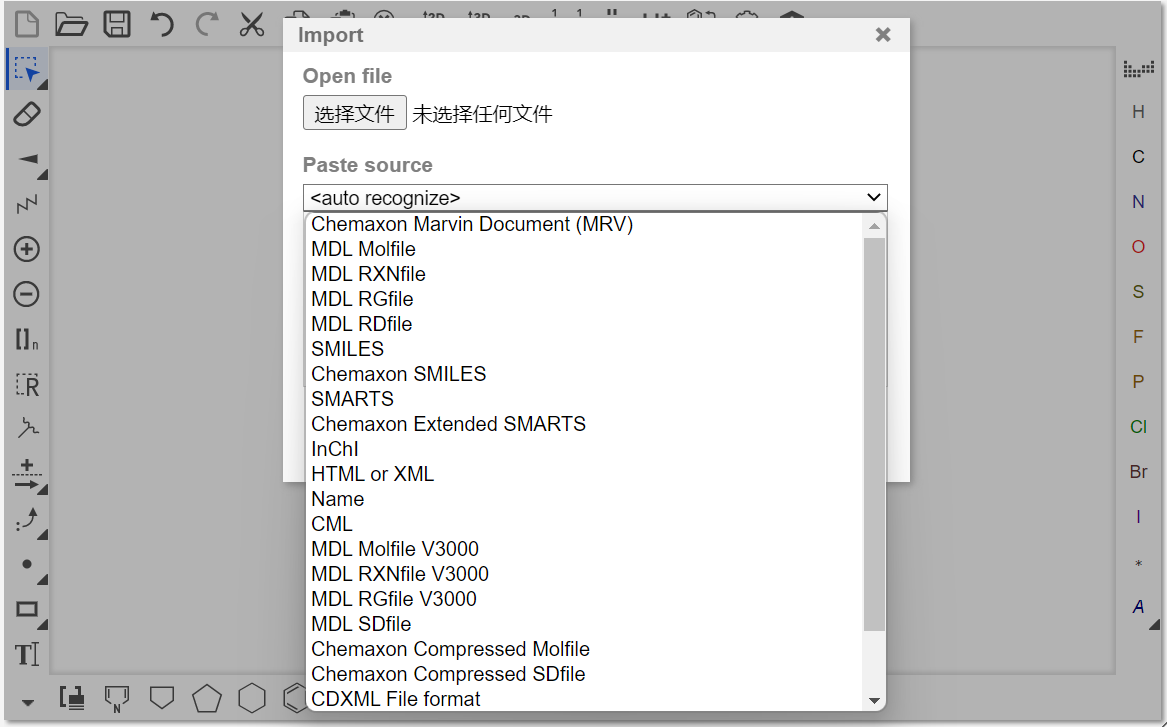Select the electron flow arrow tool

click(x=28, y=519)
